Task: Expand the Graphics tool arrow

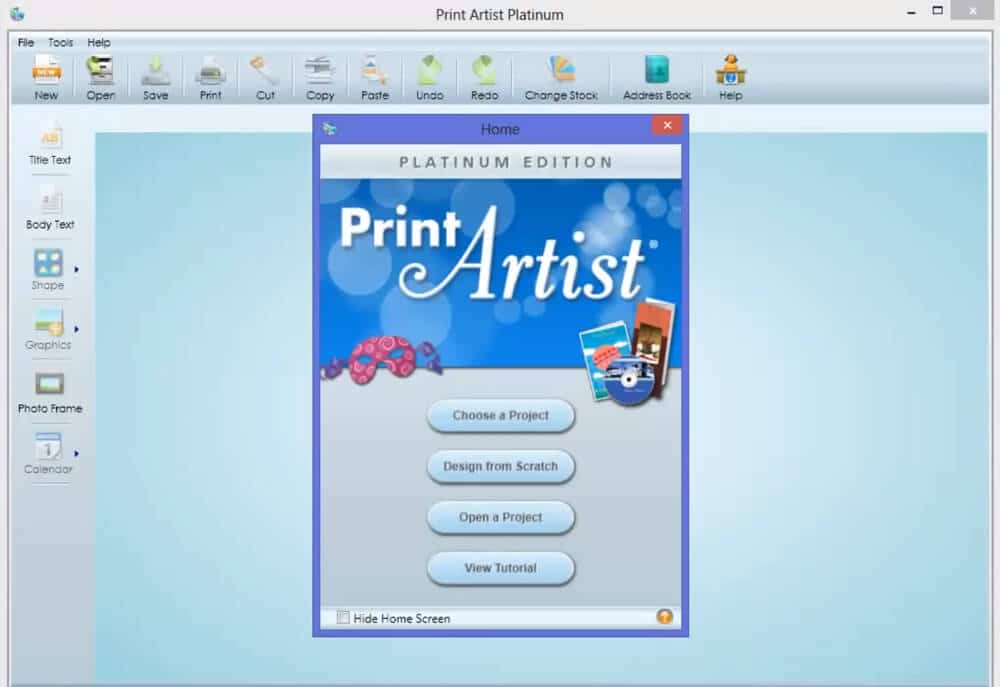Action: 76,329
